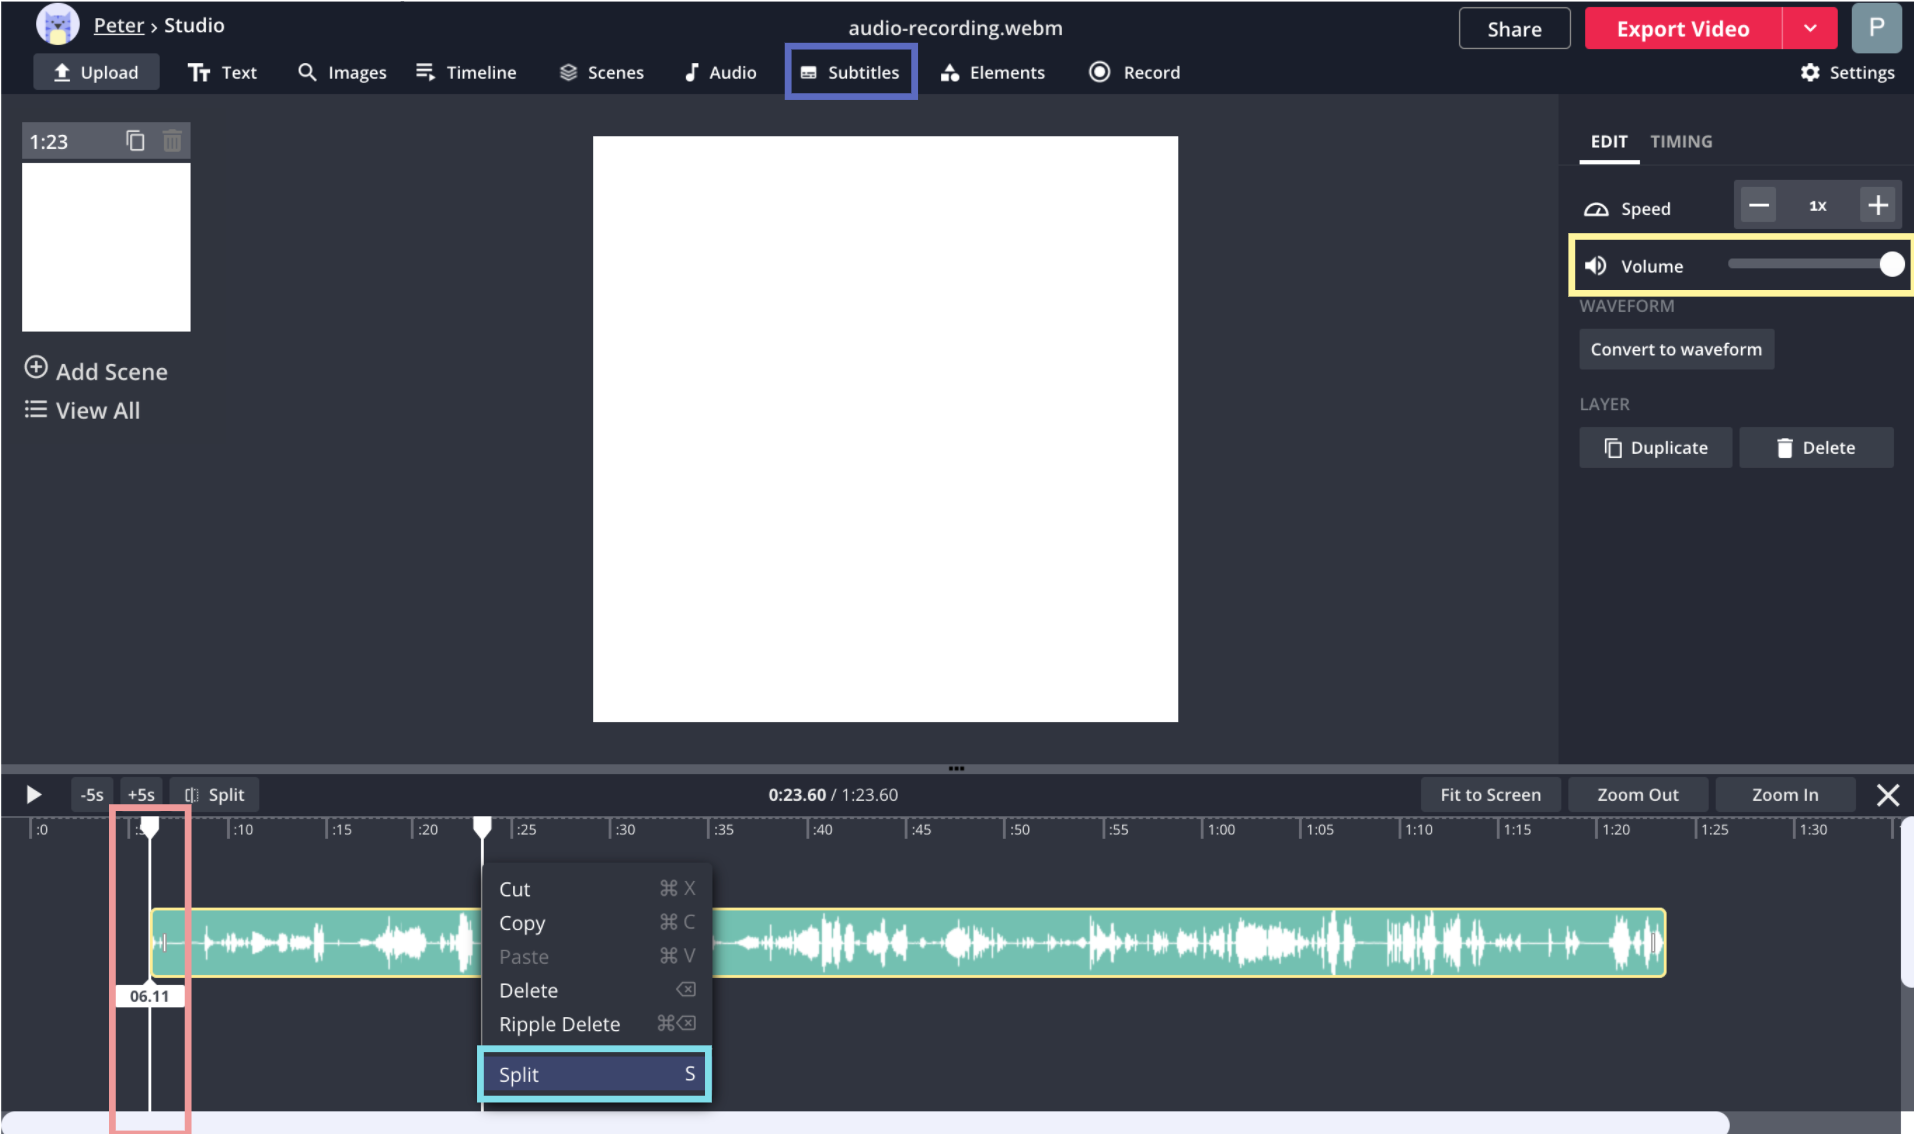Click the play button in timeline

(x=33, y=795)
